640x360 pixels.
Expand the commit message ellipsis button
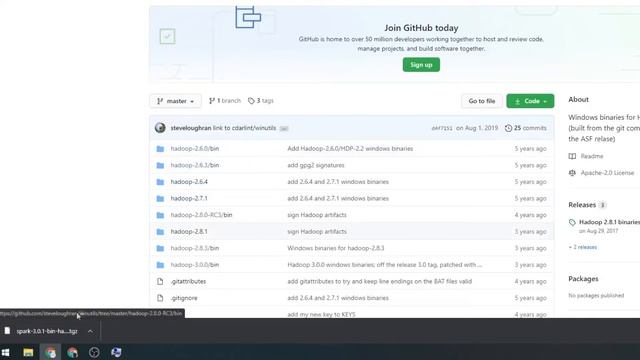pyautogui.click(x=284, y=128)
